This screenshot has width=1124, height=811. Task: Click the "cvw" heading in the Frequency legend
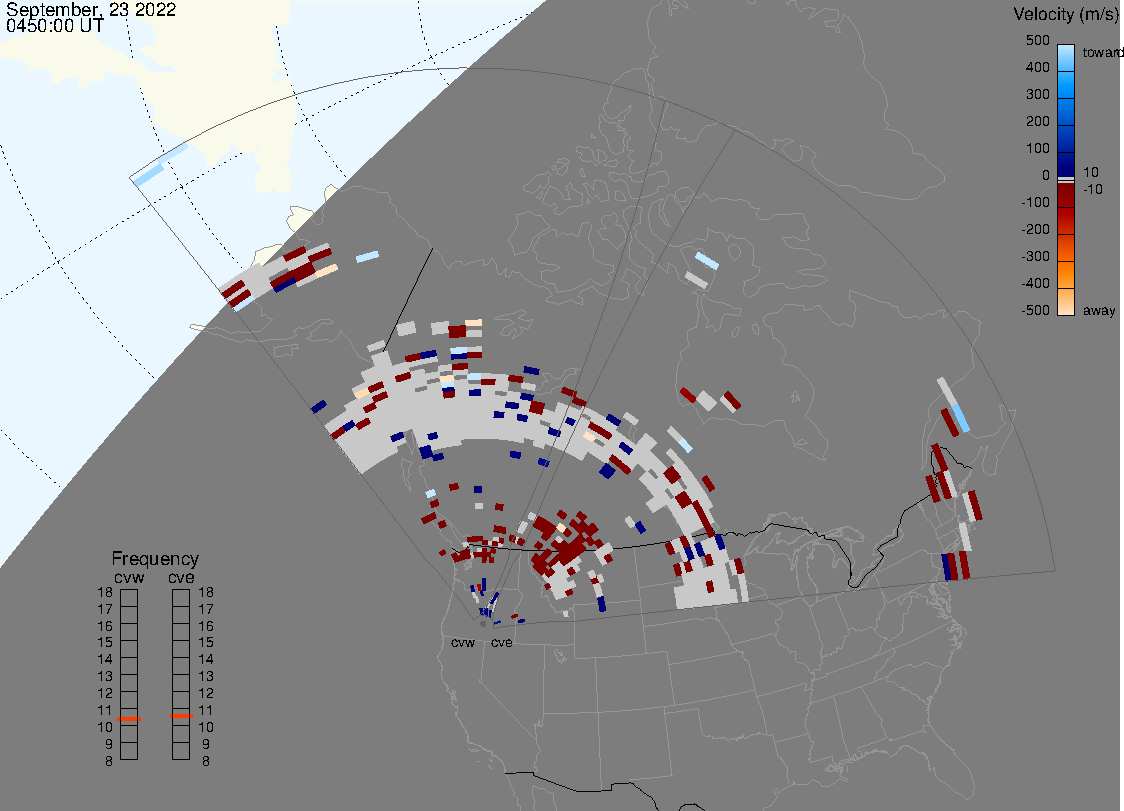(129, 578)
